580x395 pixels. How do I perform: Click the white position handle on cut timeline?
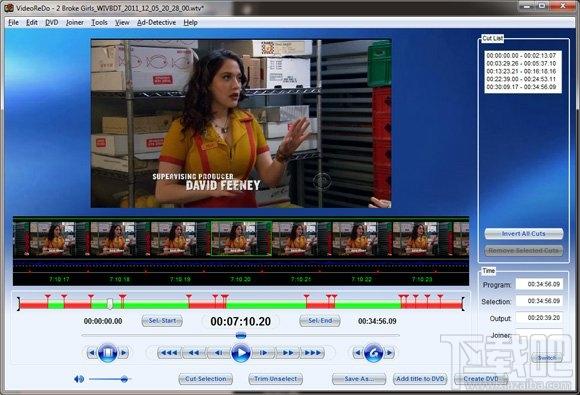point(110,304)
